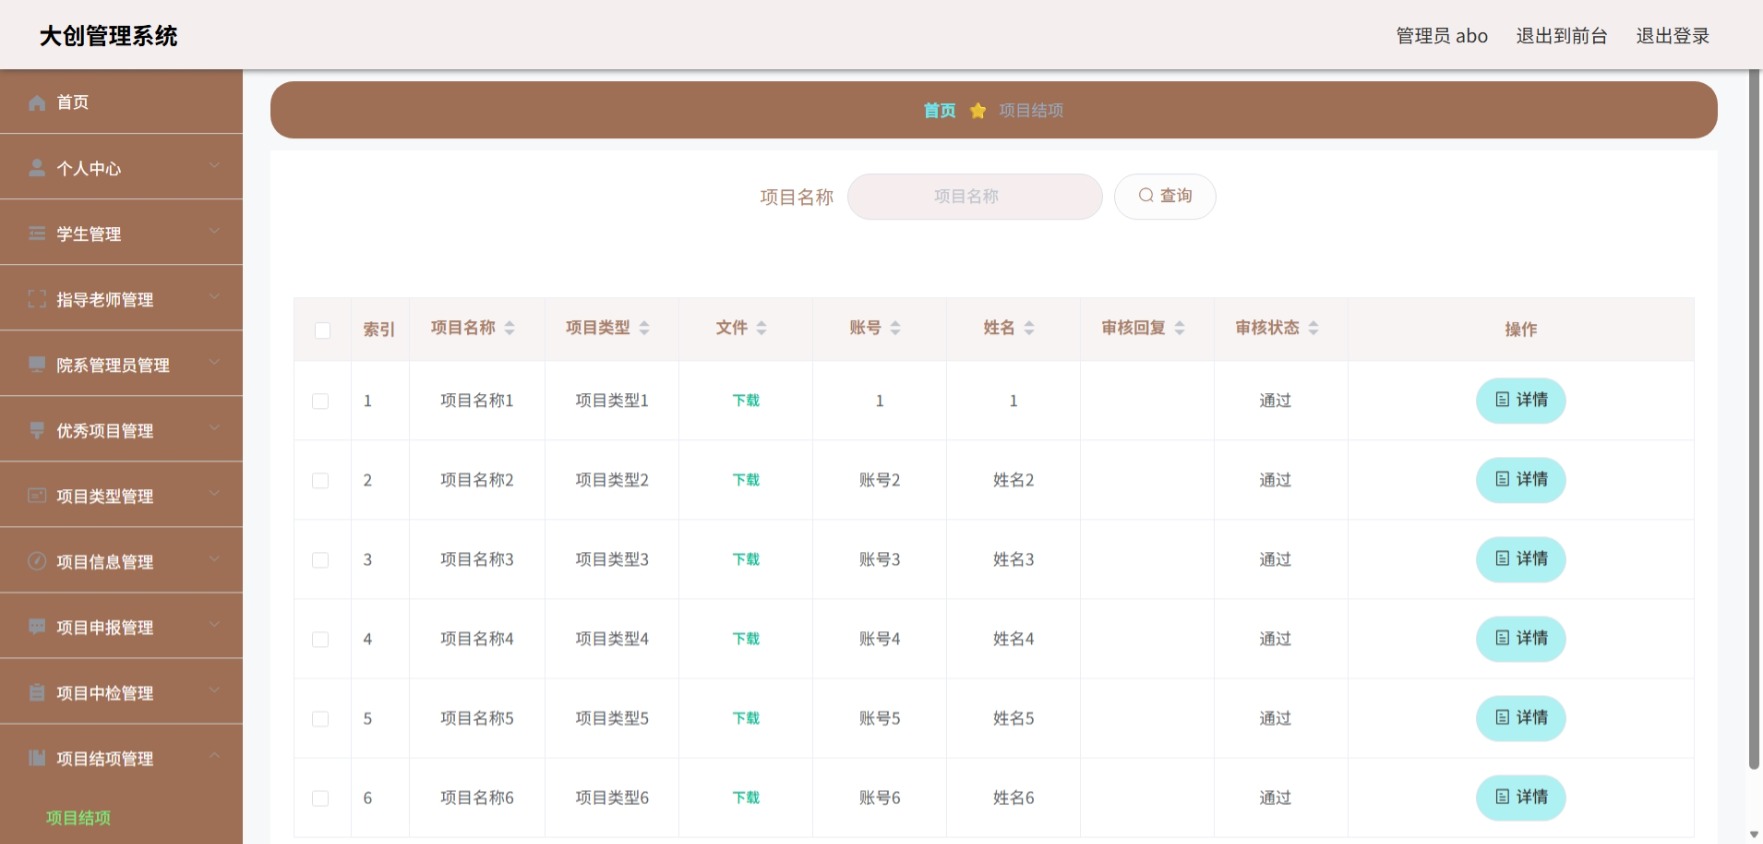Click the clipboard icon next to 项目中检管理

point(37,692)
